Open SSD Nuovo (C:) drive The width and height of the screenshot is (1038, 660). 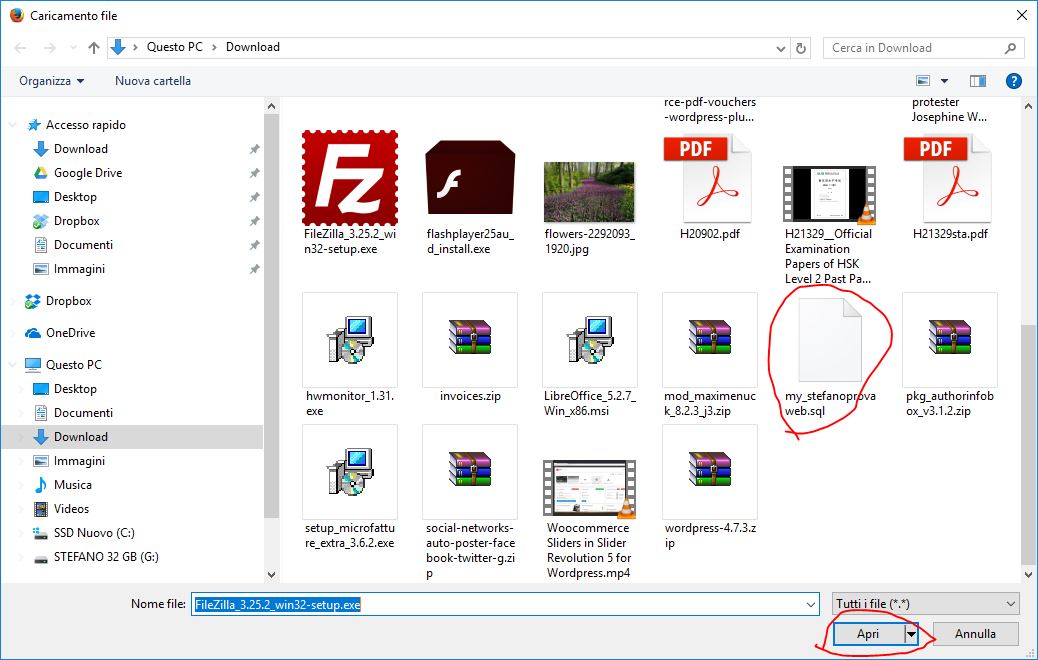93,533
